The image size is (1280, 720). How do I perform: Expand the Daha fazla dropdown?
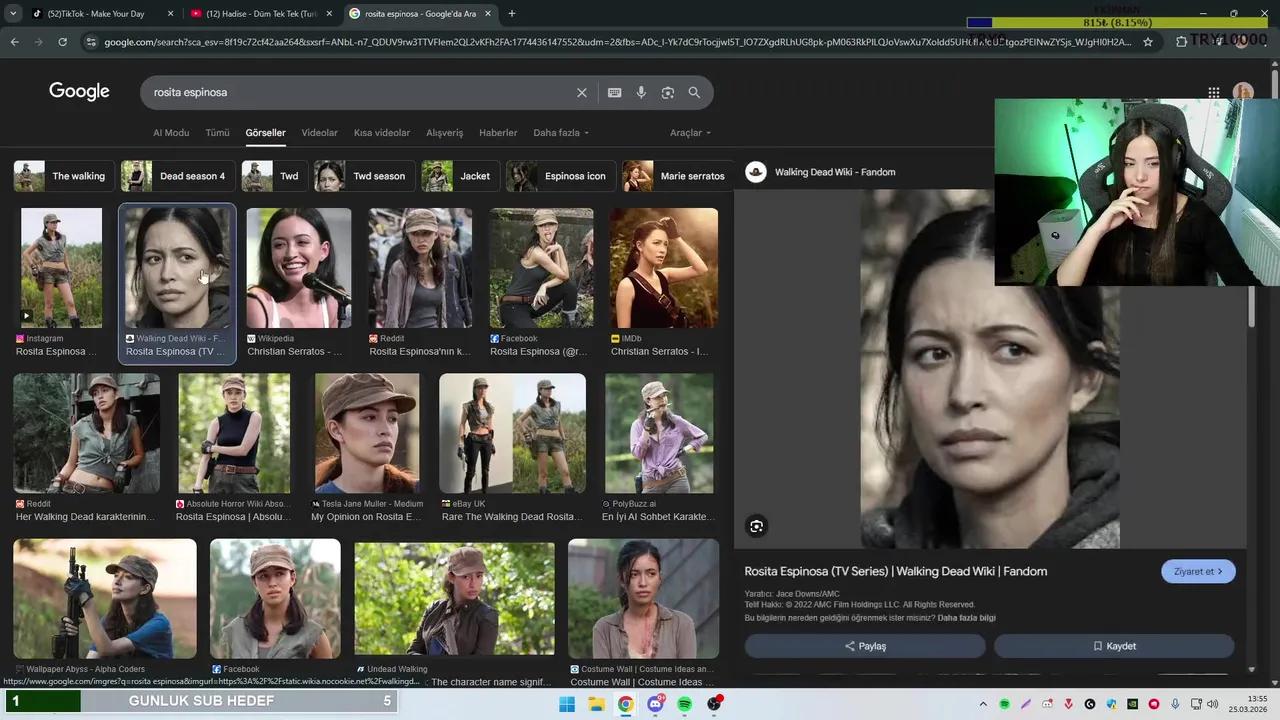tap(560, 133)
